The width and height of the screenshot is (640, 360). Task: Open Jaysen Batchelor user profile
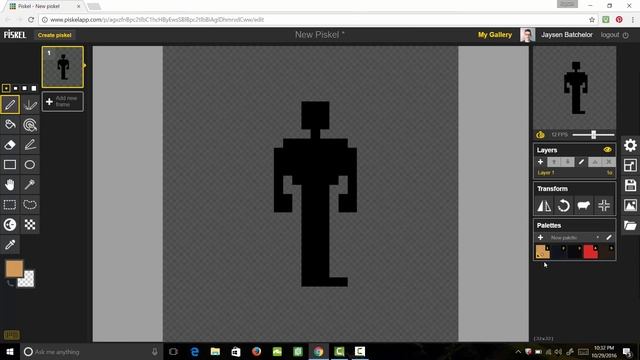[567, 35]
